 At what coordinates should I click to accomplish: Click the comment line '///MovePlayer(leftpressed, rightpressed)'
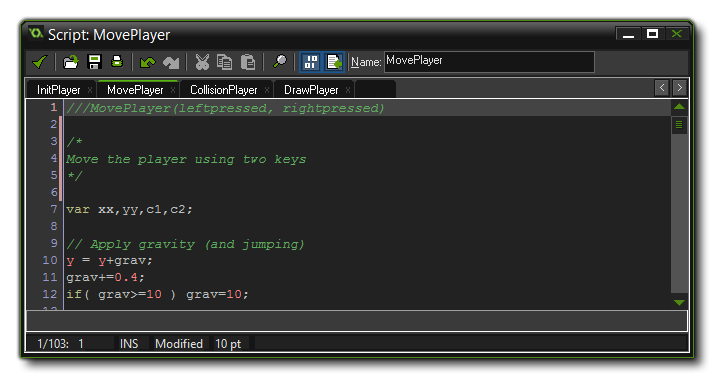point(225,108)
